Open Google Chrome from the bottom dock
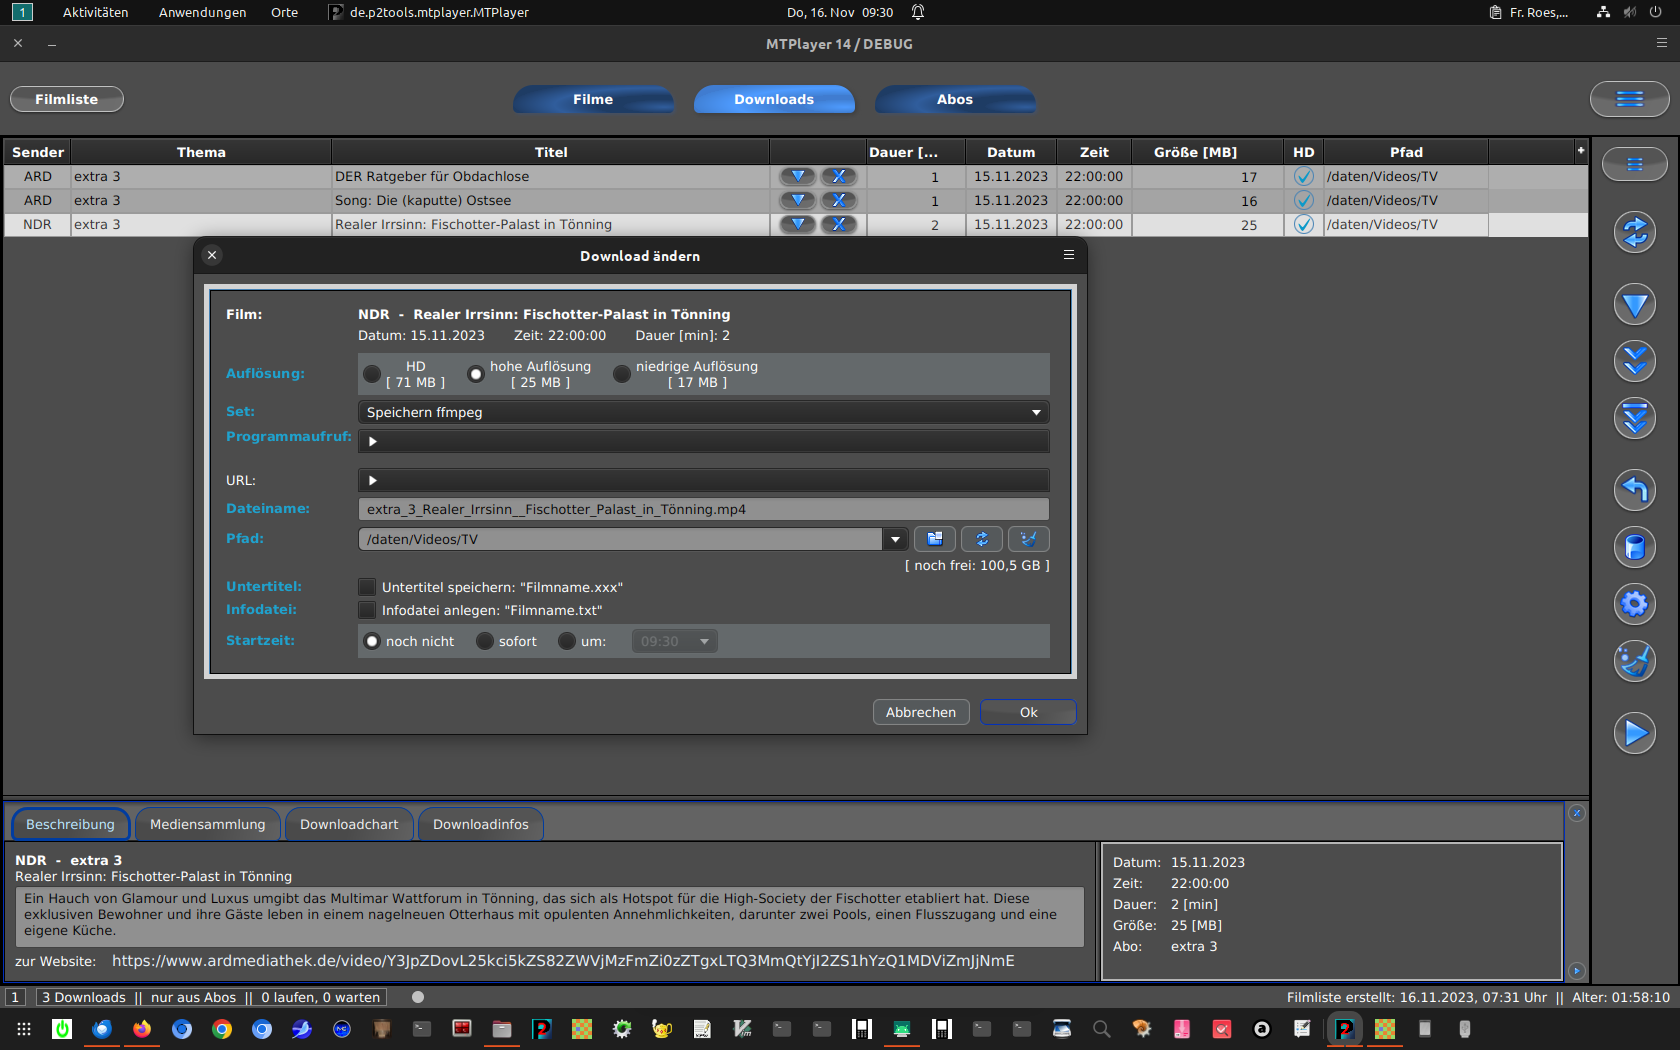Viewport: 1680px width, 1050px height. point(222,1029)
